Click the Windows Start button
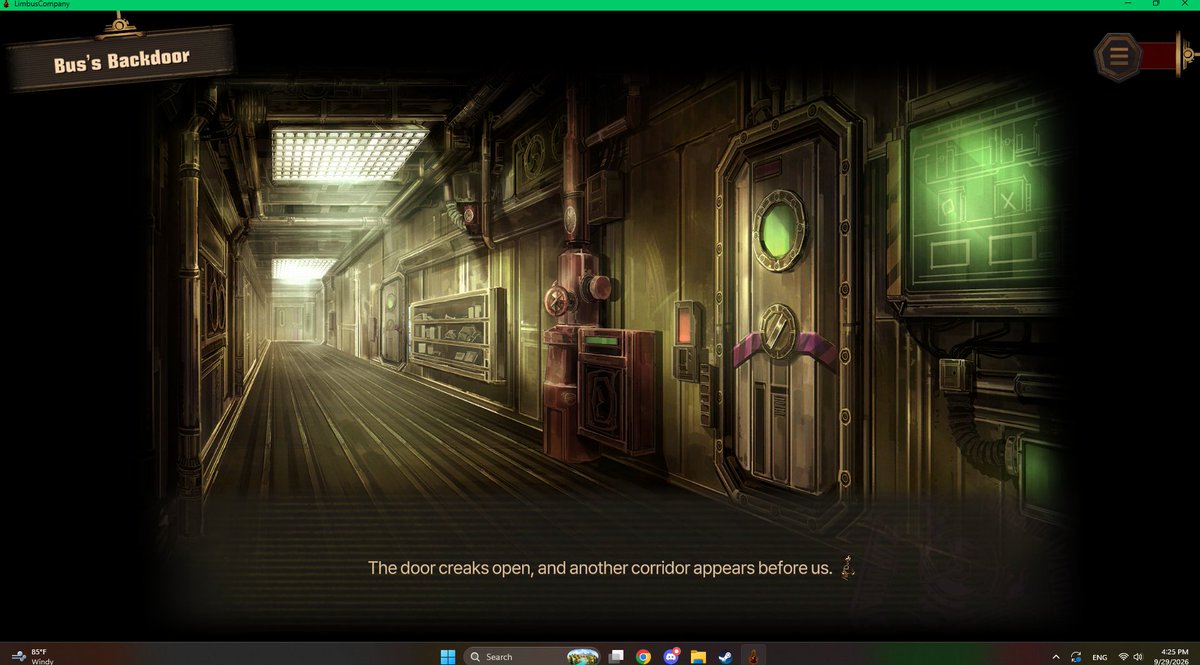The height and width of the screenshot is (665, 1200). (448, 656)
